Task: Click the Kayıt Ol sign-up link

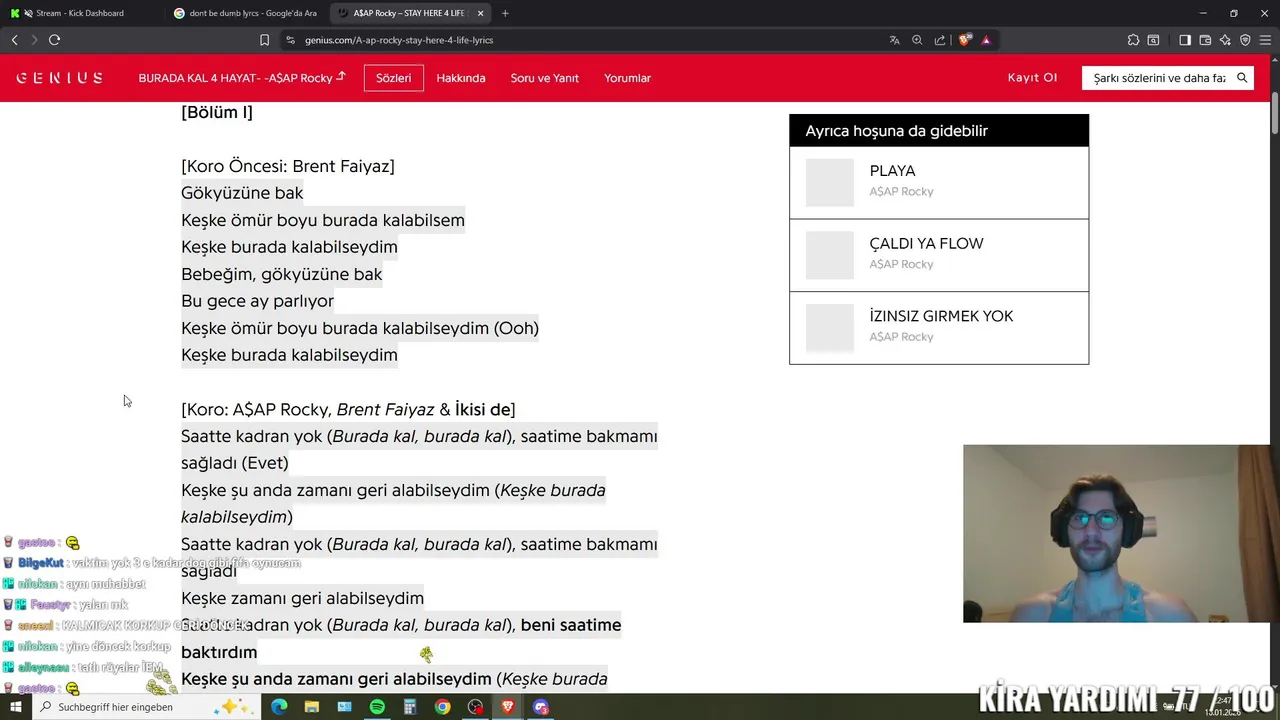Action: tap(1032, 77)
